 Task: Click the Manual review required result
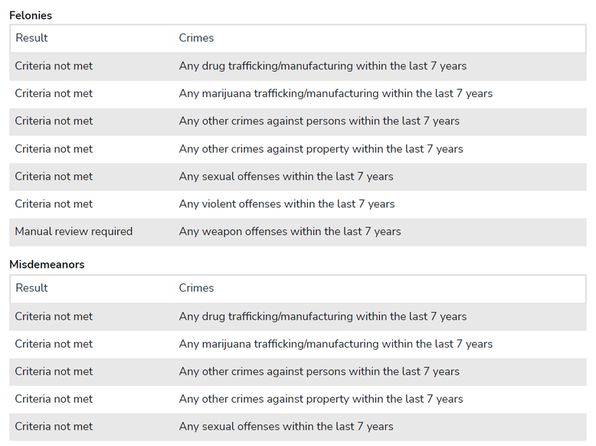[x=74, y=232]
